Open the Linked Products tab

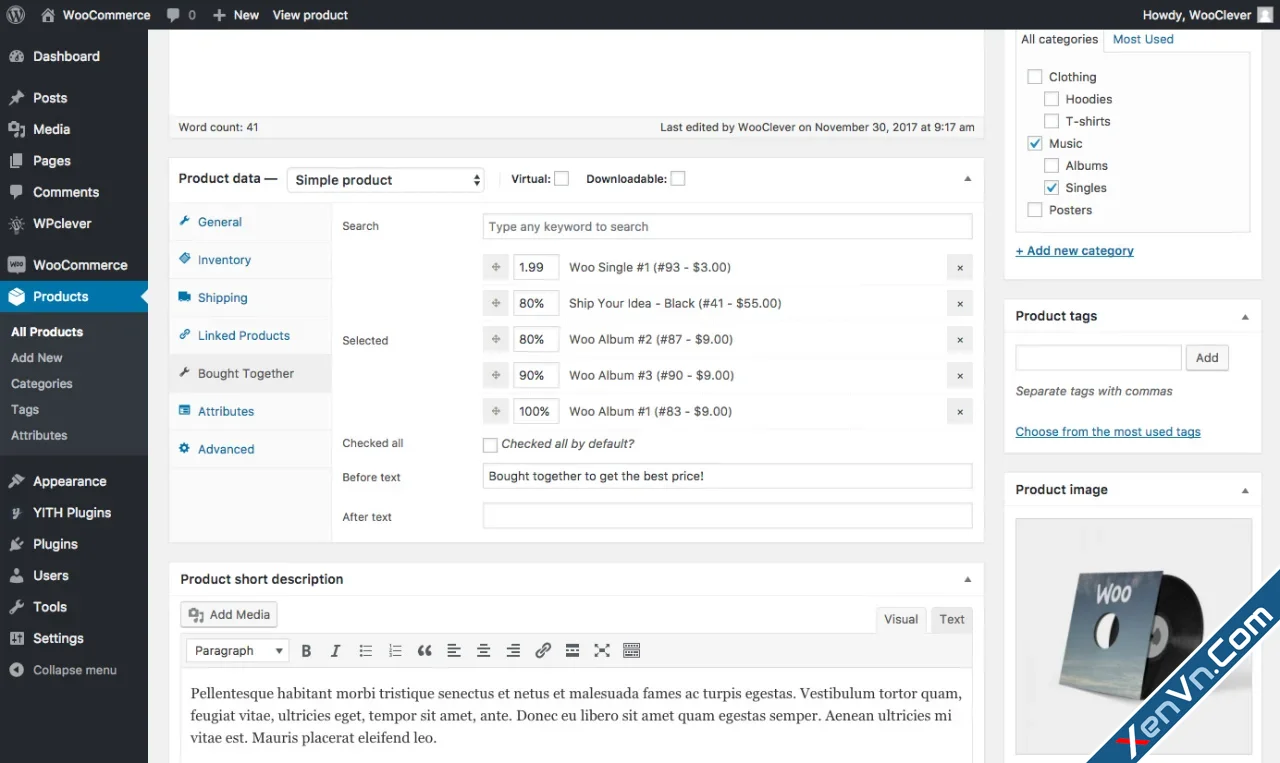[x=243, y=336]
